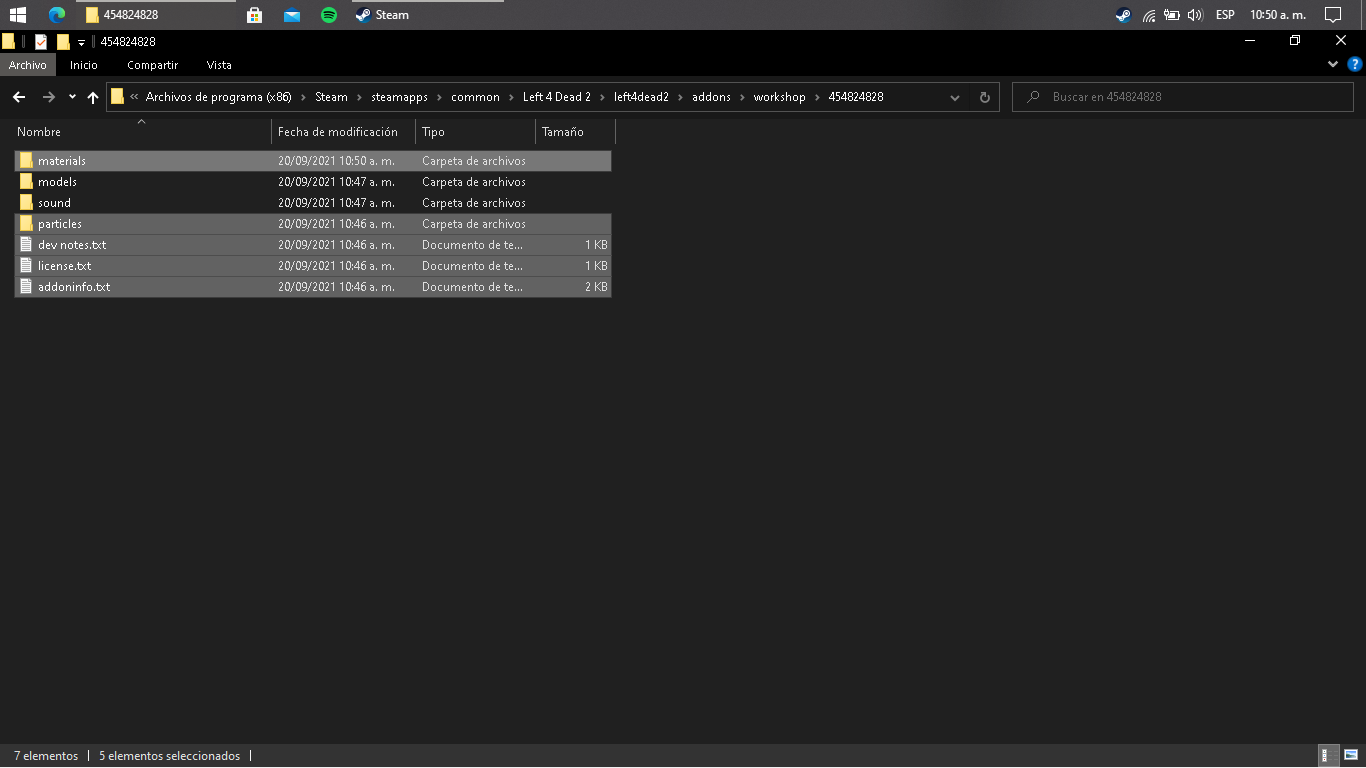This screenshot has height=768, width=1366.
Task: Open the Wi-Fi network tray icon
Action: pos(1149,15)
